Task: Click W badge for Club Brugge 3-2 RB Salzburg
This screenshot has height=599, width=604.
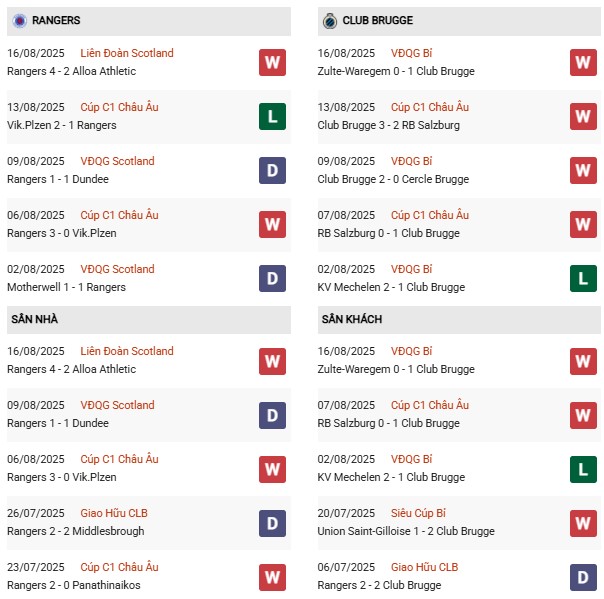Action: pyautogui.click(x=583, y=117)
